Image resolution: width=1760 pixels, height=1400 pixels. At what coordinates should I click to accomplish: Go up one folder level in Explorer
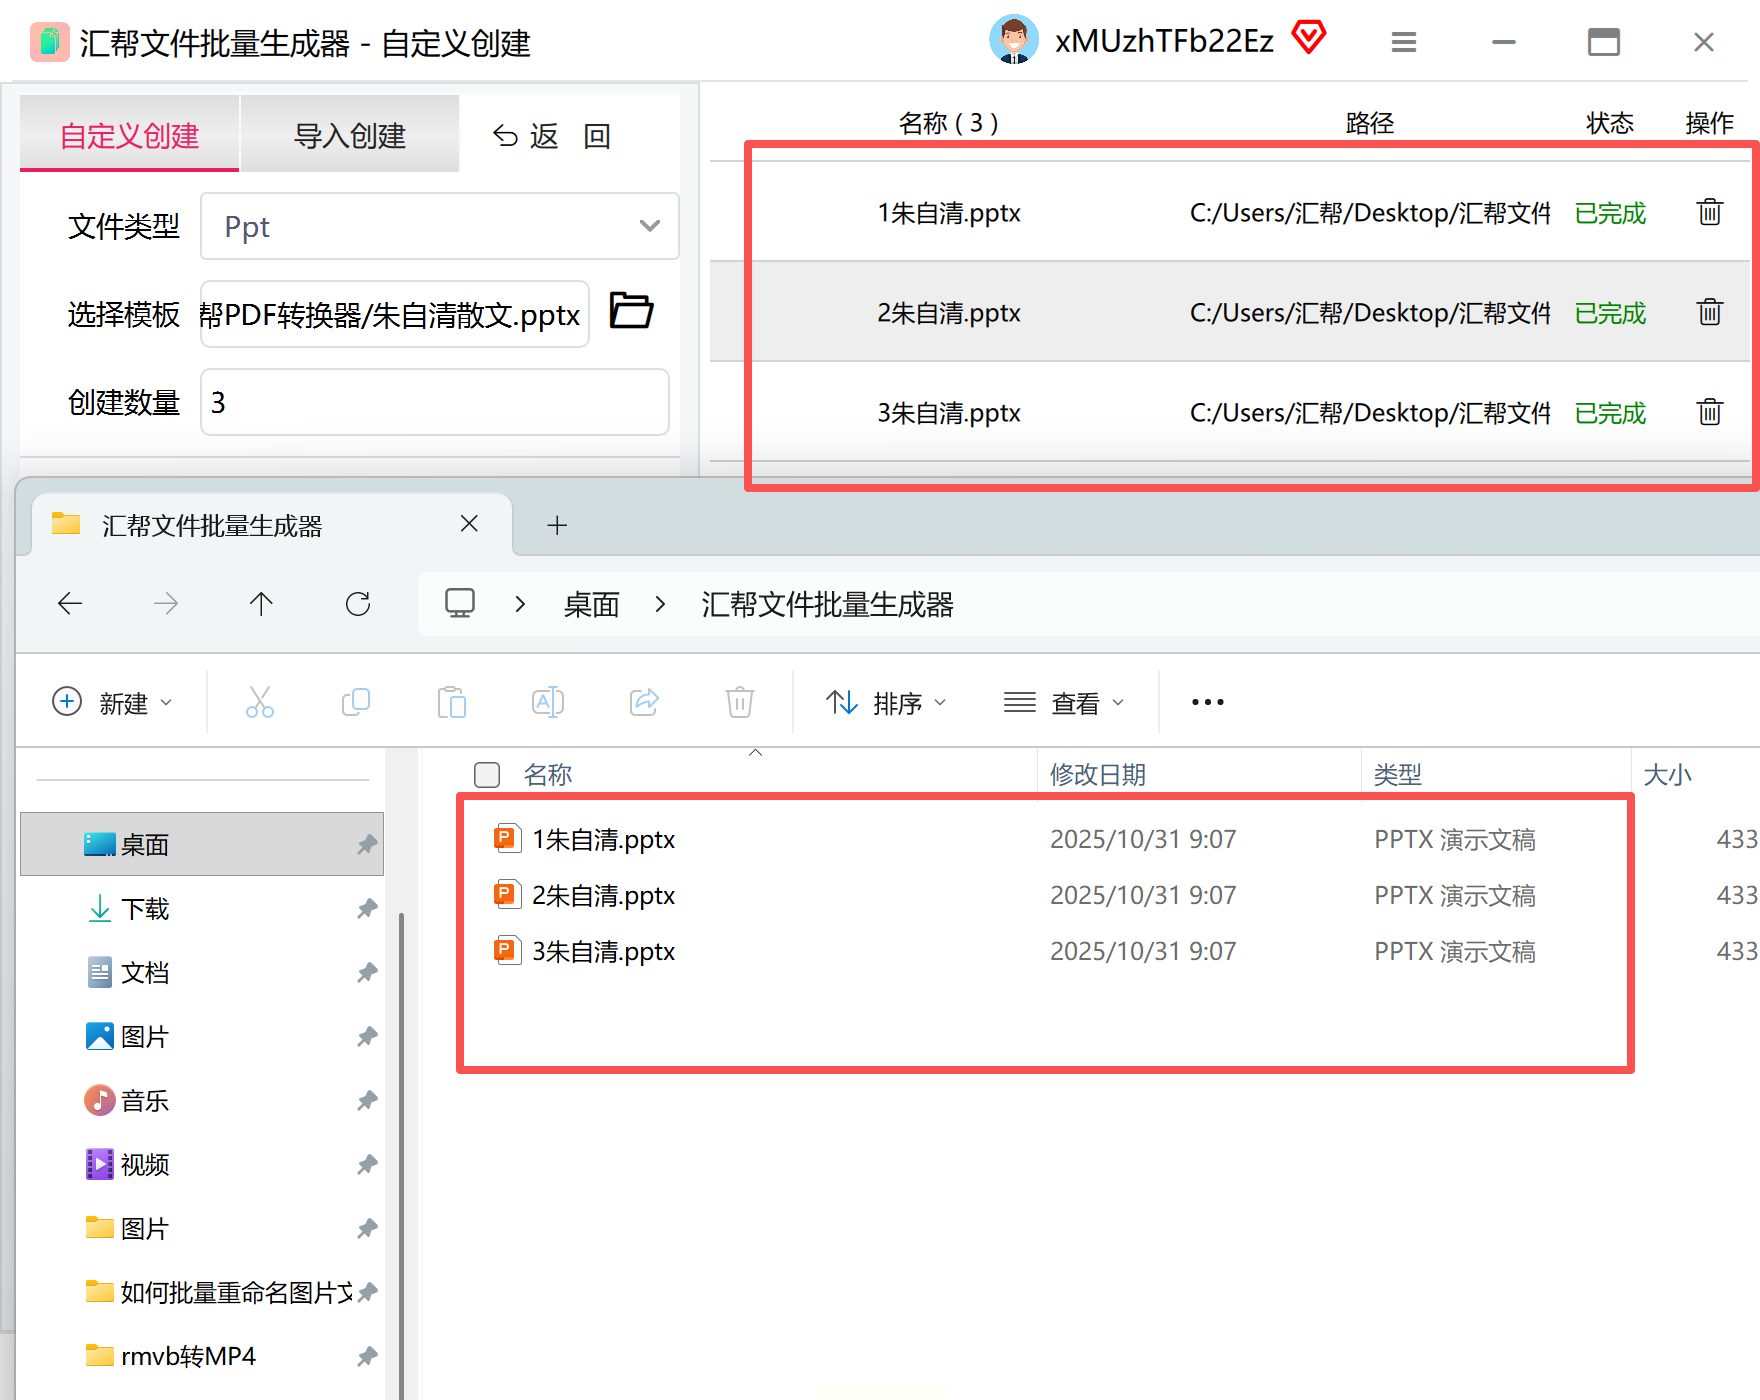[x=261, y=603]
